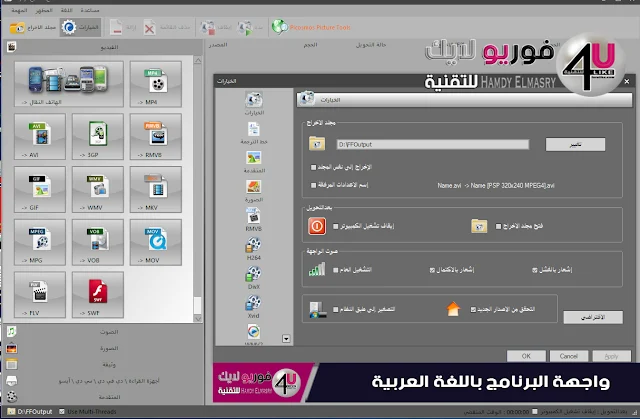640x419 pixels.
Task: Click the down arrow under options sidebar list
Action: 286,339
